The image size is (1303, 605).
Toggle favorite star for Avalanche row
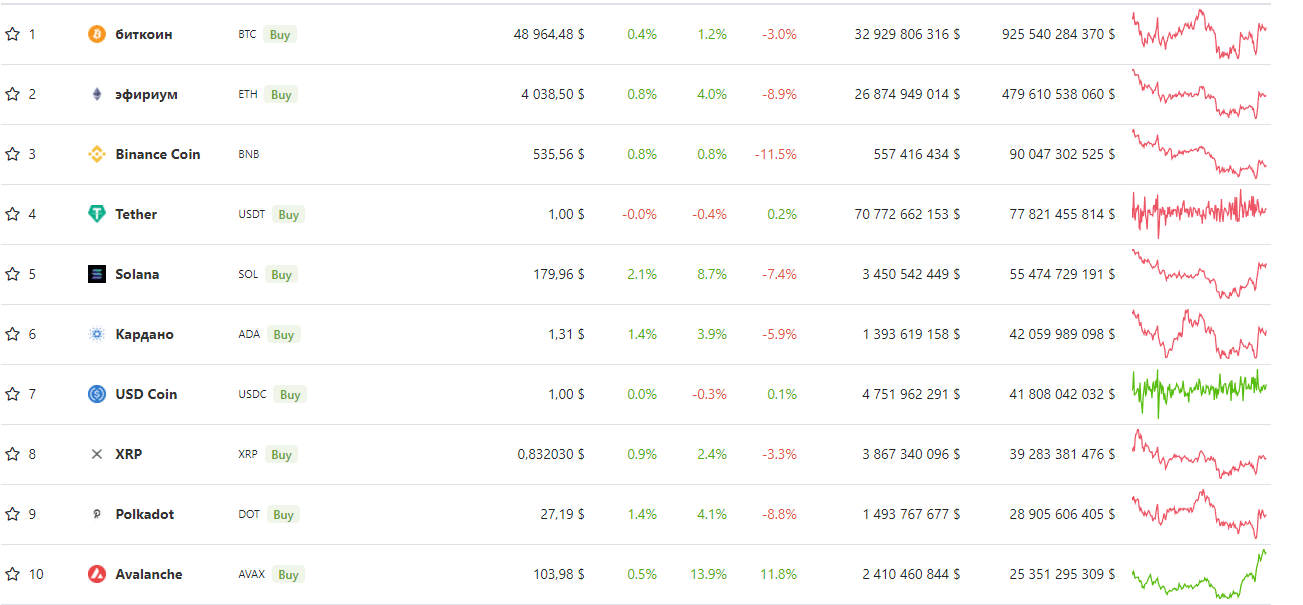click(12, 574)
